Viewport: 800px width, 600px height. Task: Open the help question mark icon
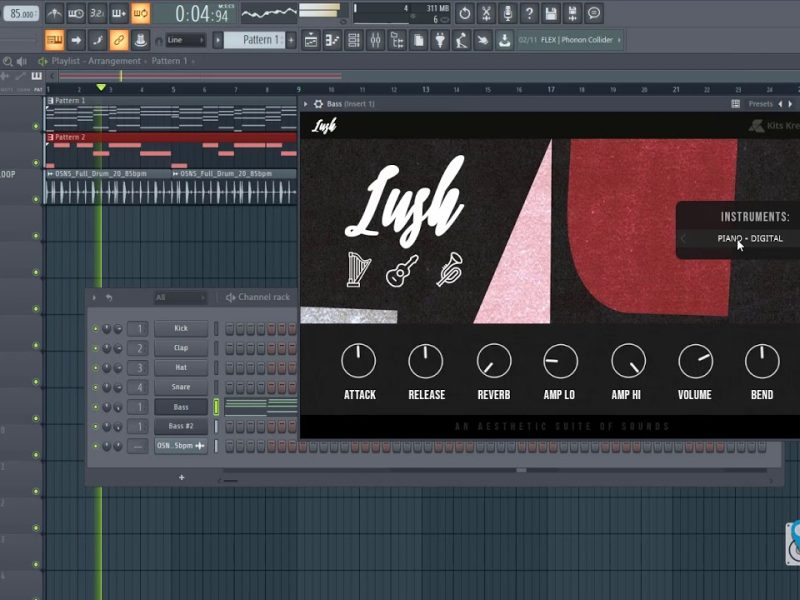point(529,14)
